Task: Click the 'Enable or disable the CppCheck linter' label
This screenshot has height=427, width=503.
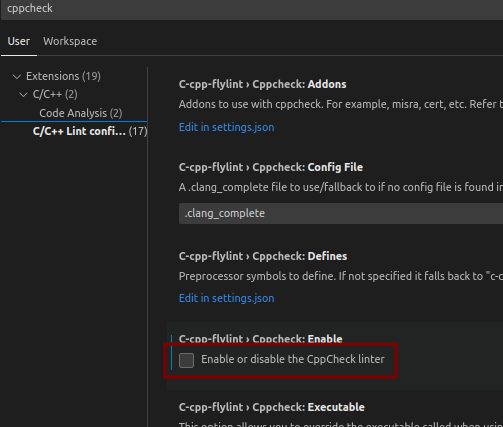Action: [x=293, y=359]
